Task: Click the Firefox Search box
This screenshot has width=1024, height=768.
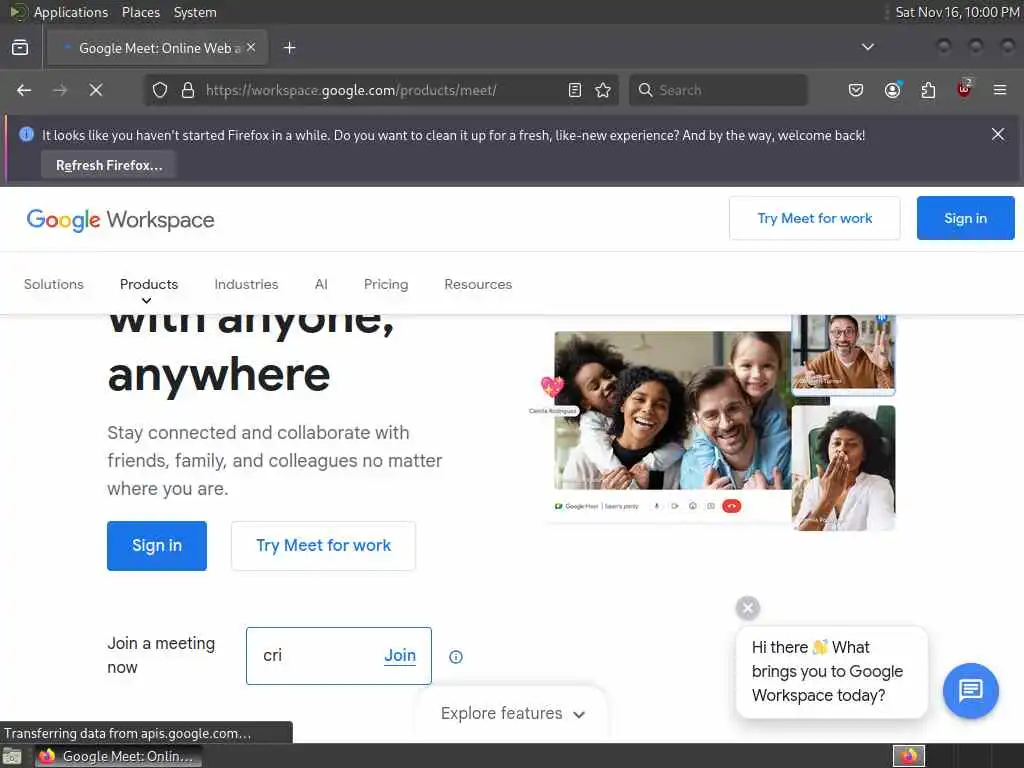Action: tap(718, 90)
